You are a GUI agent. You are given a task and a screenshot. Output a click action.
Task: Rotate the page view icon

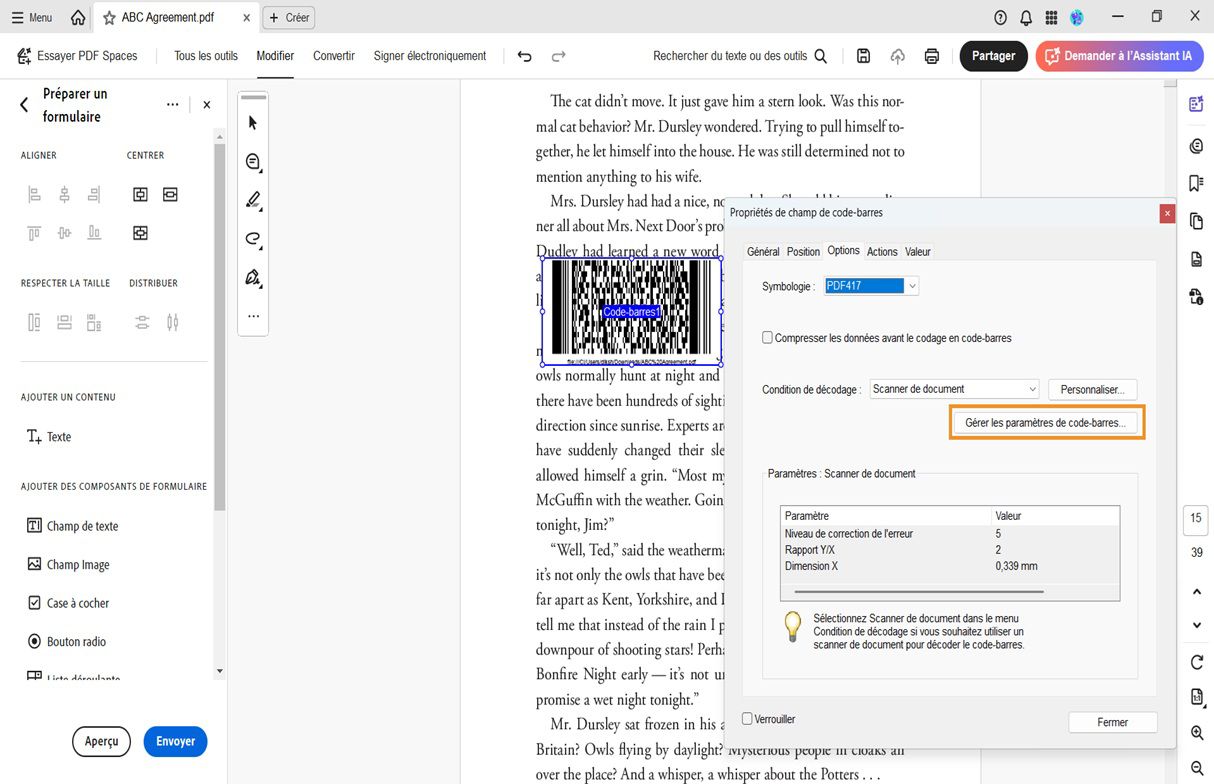(1197, 662)
